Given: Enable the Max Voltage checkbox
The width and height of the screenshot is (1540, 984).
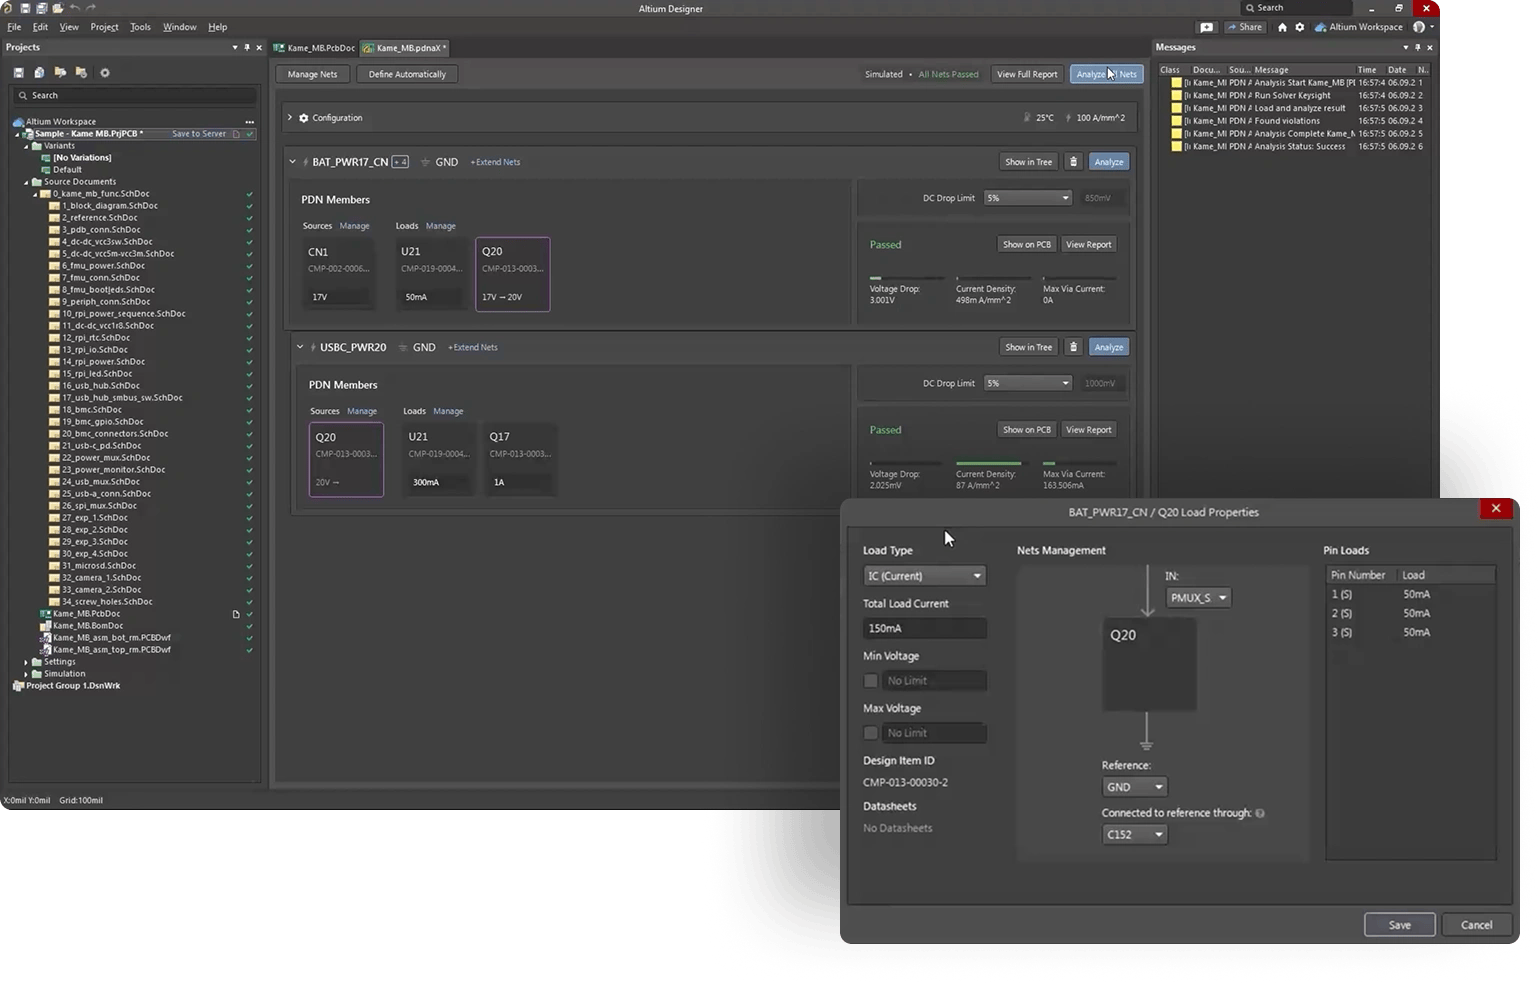Looking at the screenshot, I should [x=871, y=733].
